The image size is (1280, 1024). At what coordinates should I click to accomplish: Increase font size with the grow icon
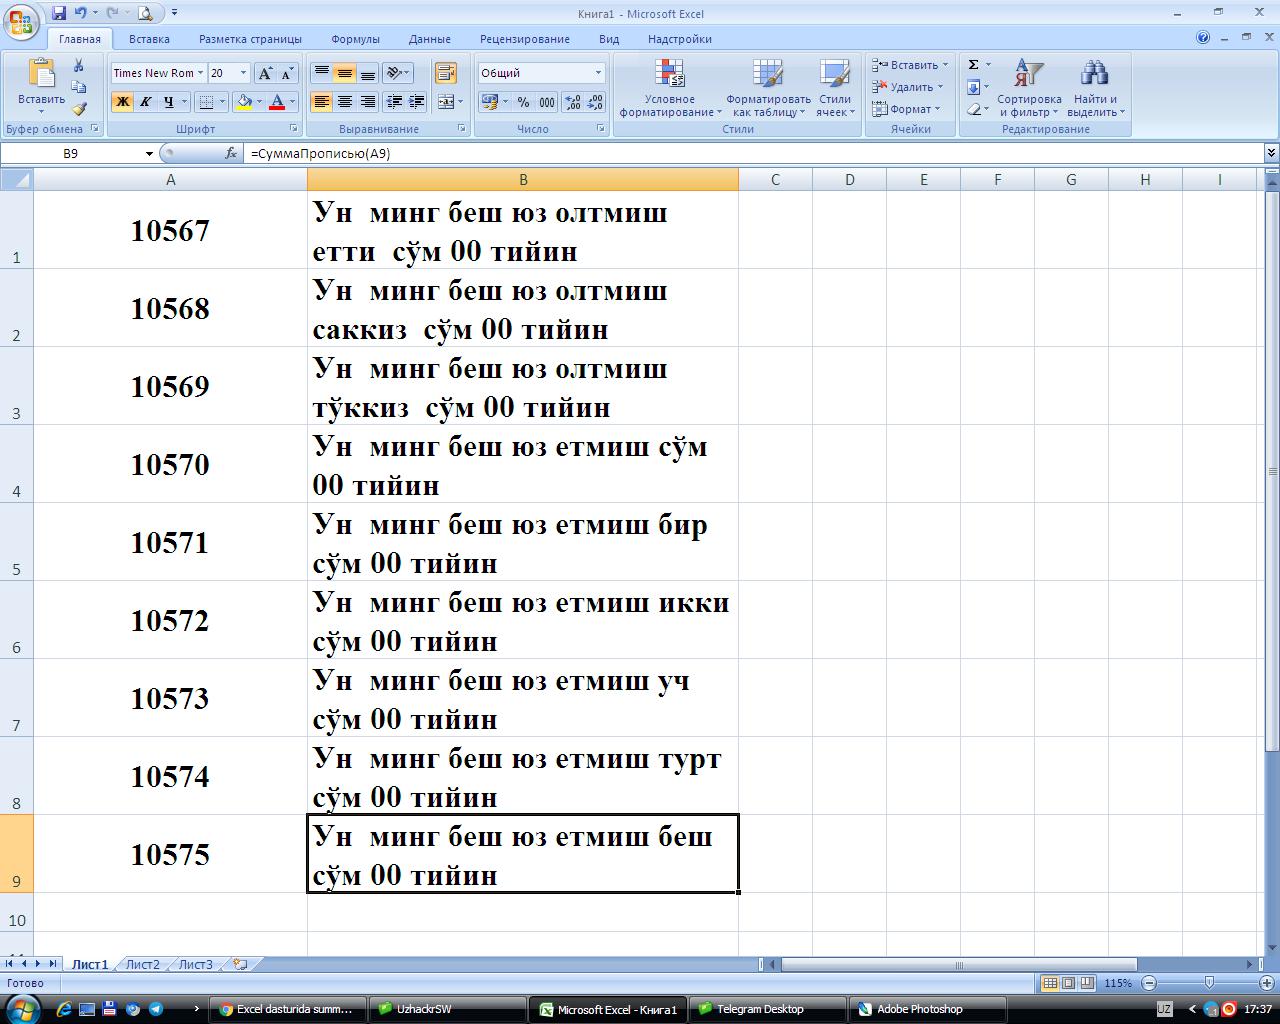[265, 73]
